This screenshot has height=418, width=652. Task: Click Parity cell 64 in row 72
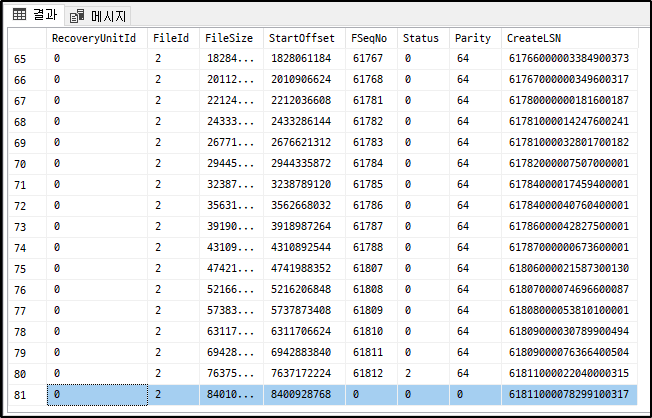pyautogui.click(x=475, y=205)
